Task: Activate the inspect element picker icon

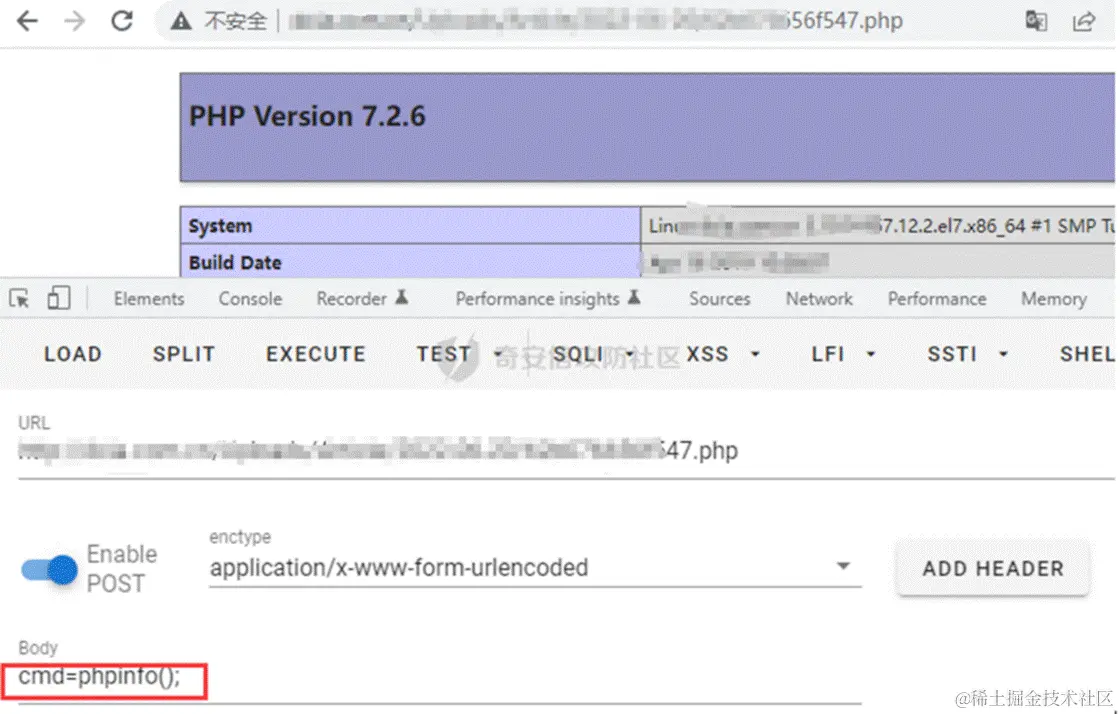Action: click(x=19, y=298)
